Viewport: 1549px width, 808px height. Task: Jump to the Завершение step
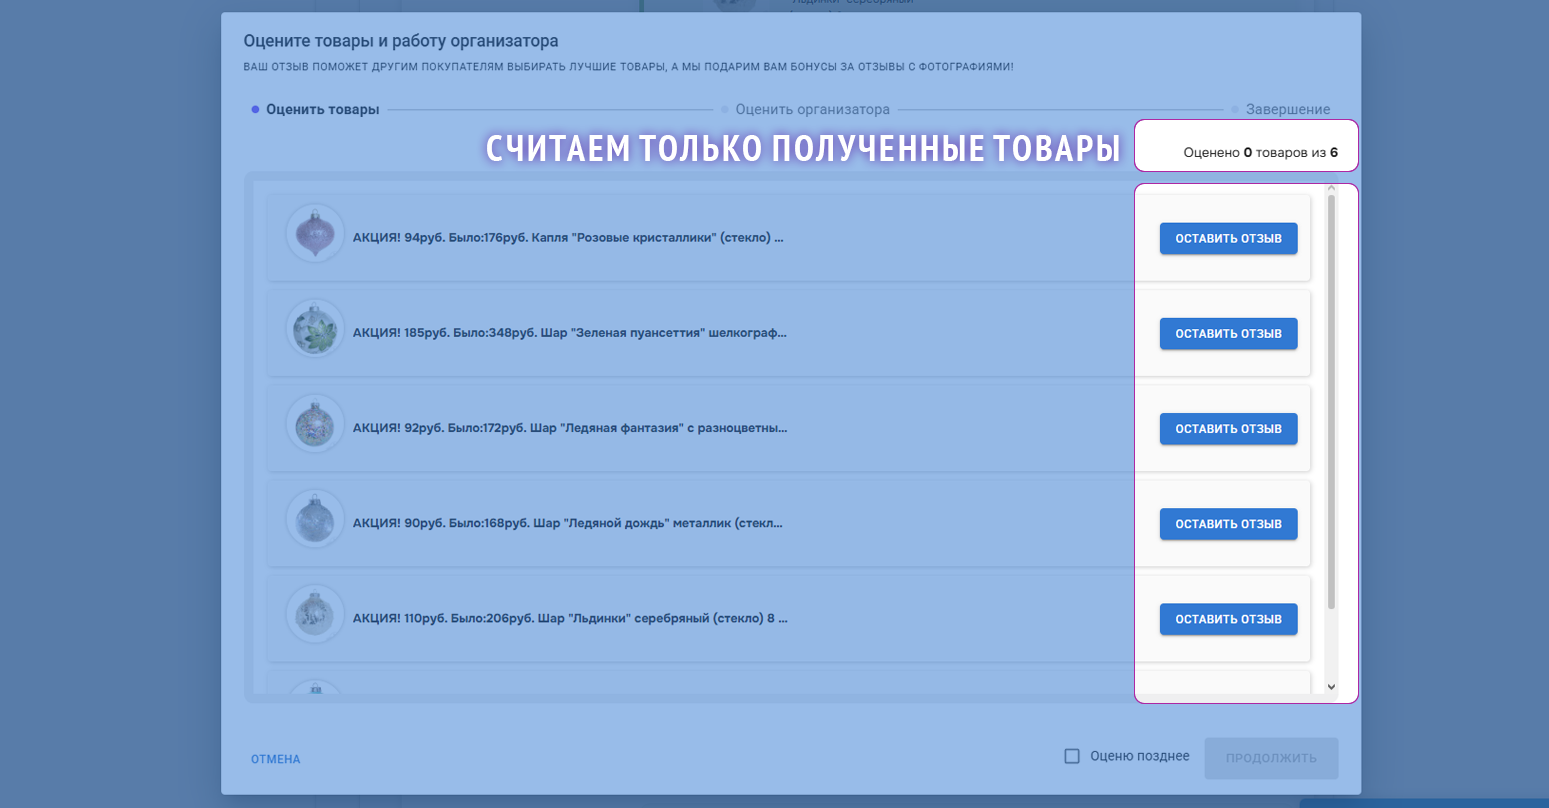pyautogui.click(x=1287, y=110)
